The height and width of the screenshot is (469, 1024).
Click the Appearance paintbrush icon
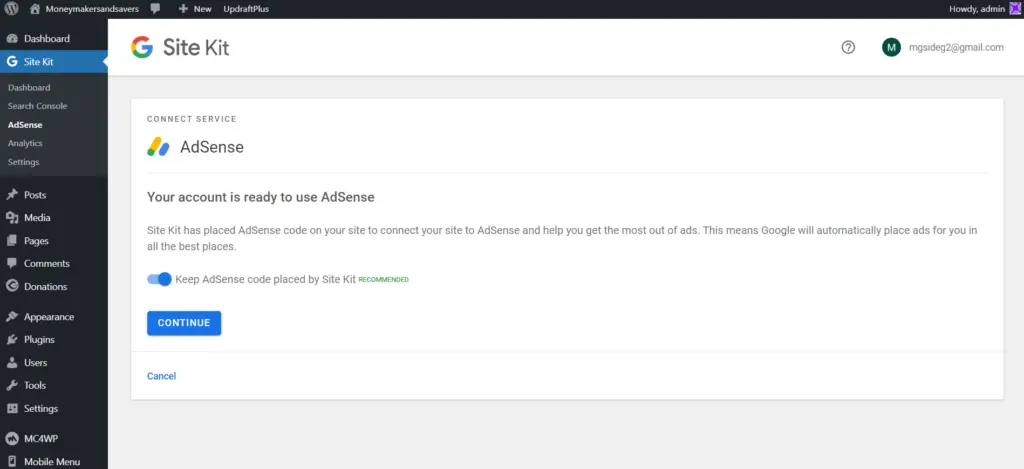pos(12,317)
